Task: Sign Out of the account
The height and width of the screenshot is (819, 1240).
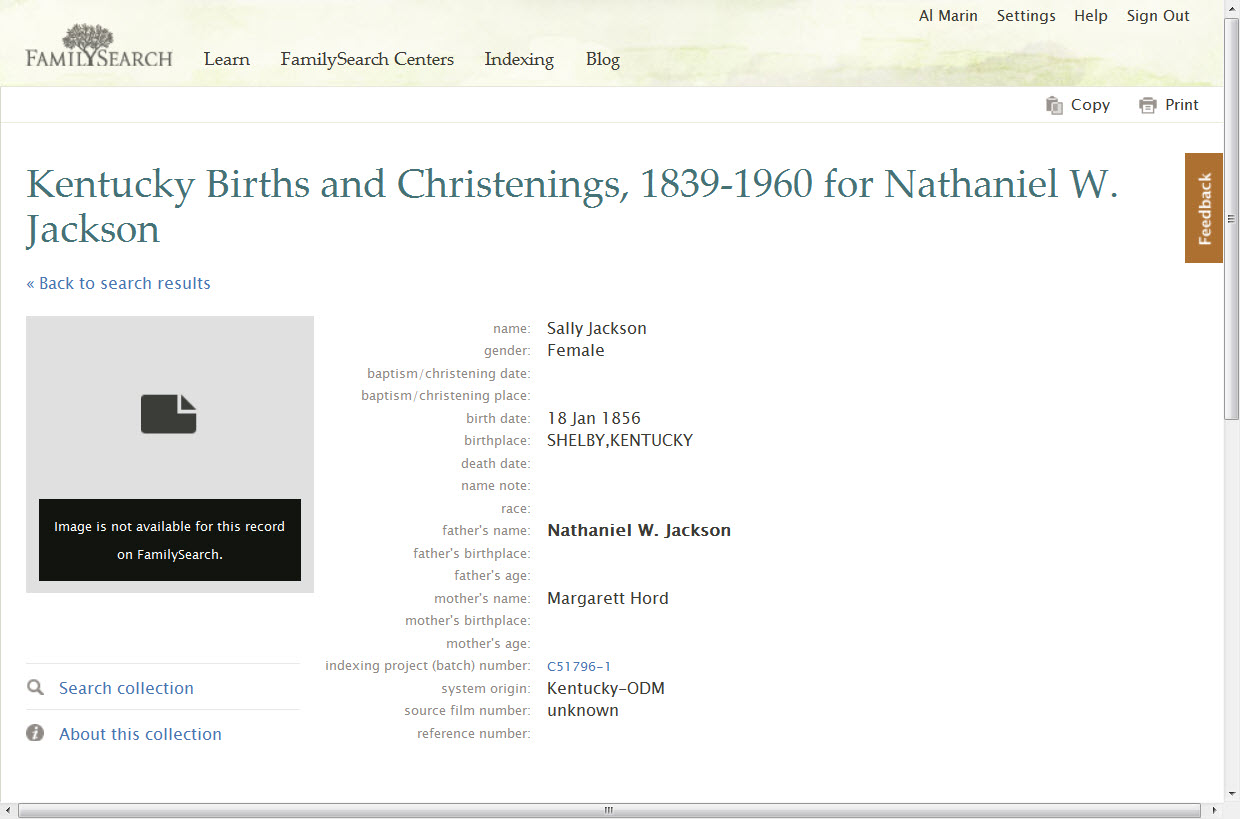Action: click(x=1158, y=16)
